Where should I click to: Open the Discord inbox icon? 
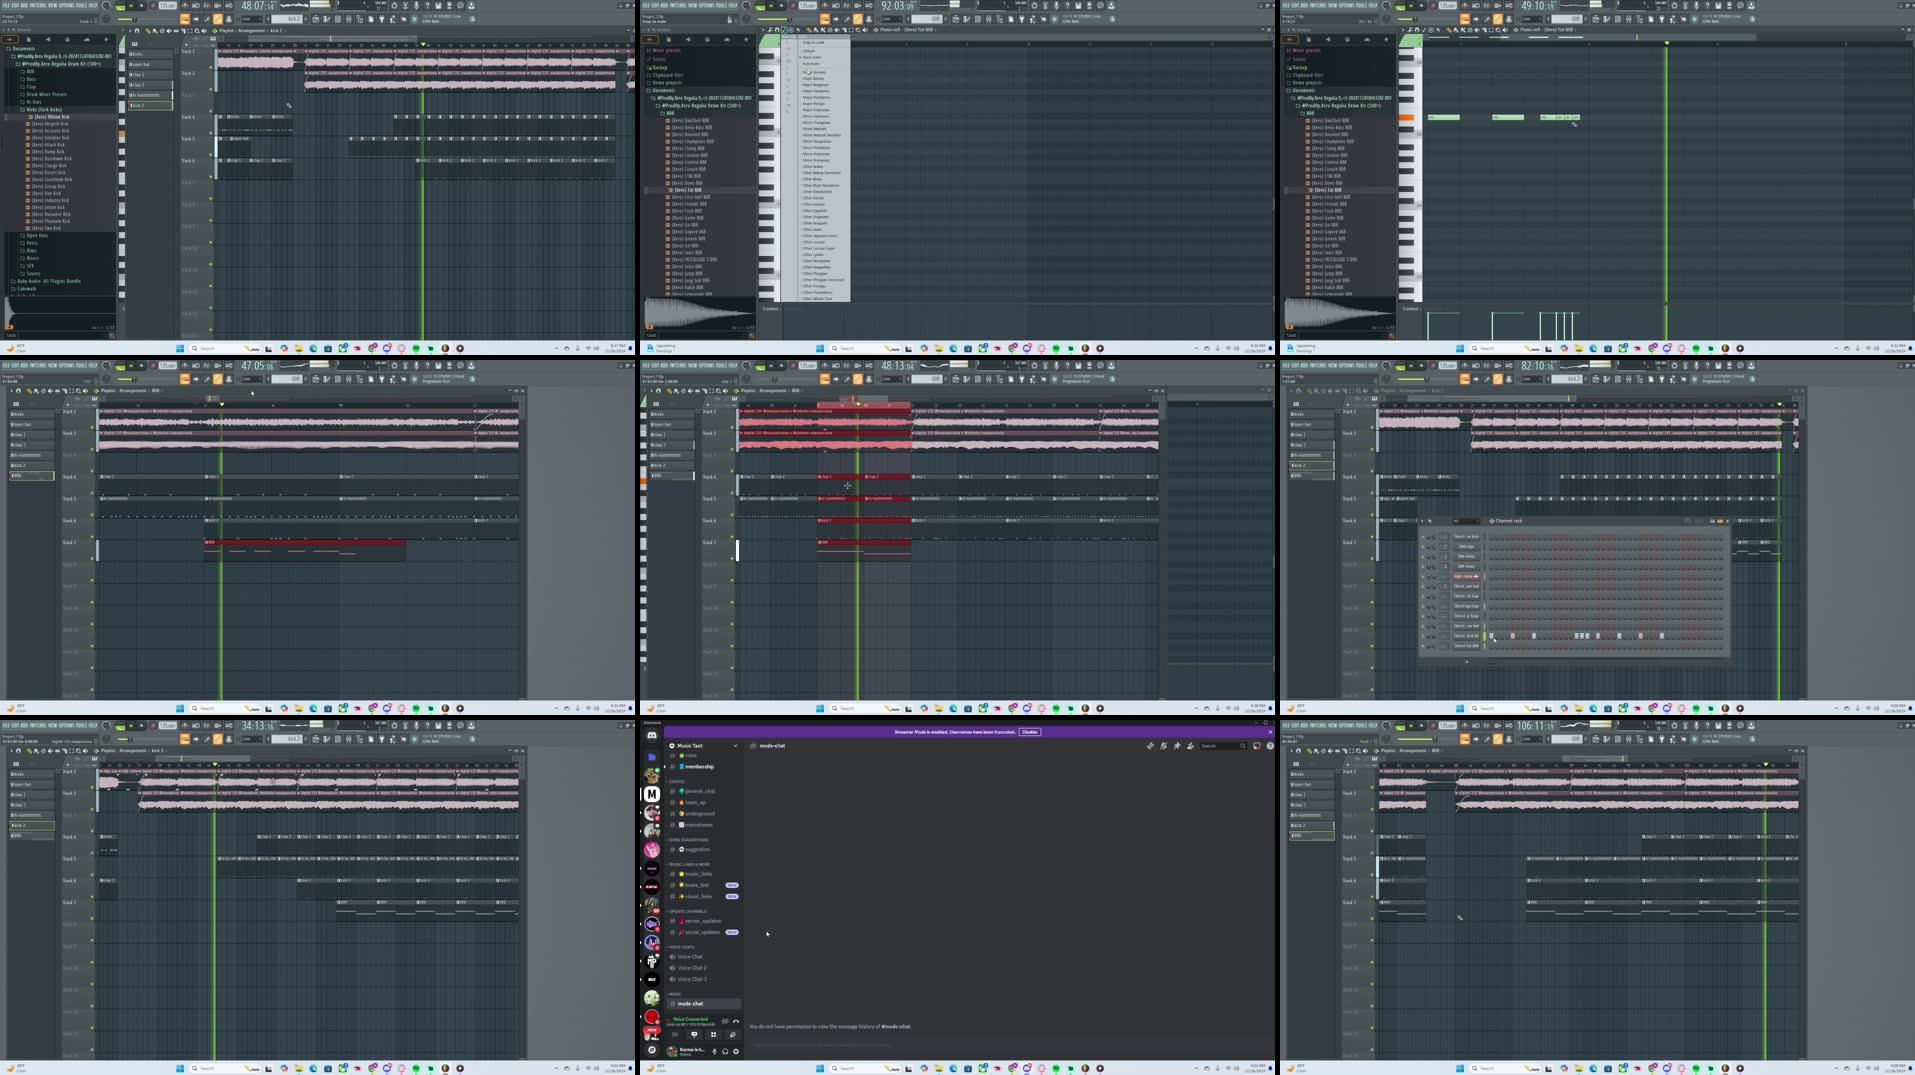click(x=1257, y=745)
